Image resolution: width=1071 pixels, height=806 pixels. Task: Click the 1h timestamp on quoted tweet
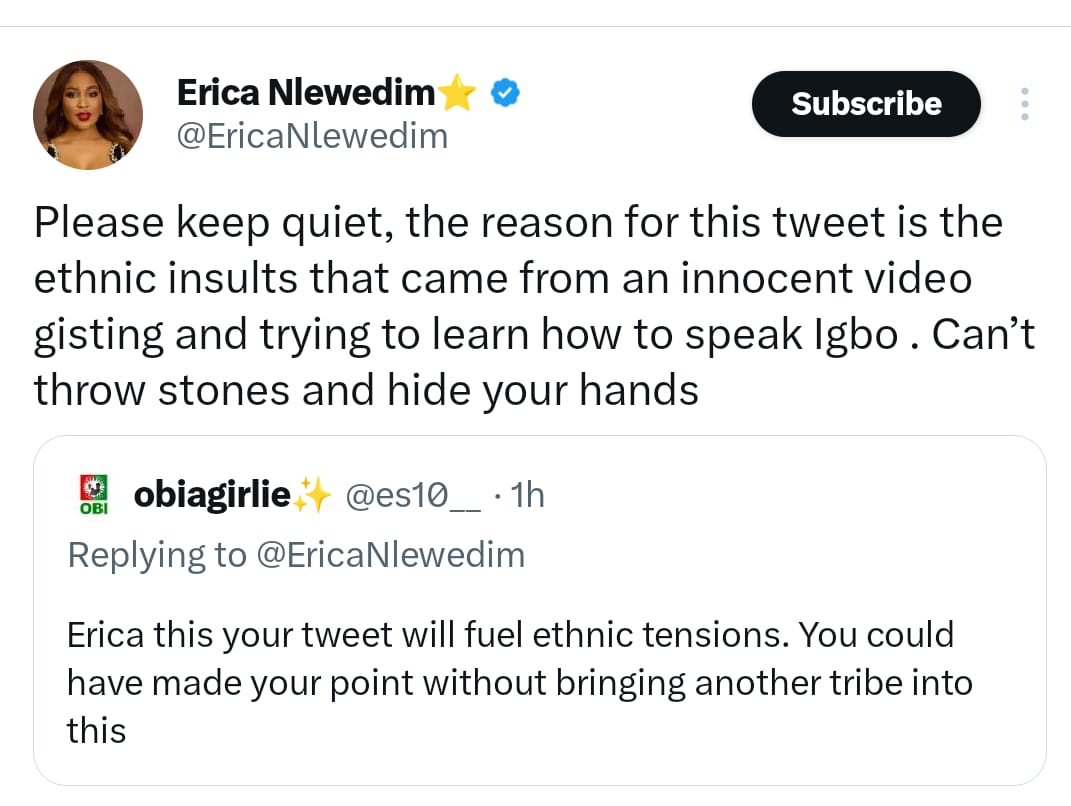527,495
